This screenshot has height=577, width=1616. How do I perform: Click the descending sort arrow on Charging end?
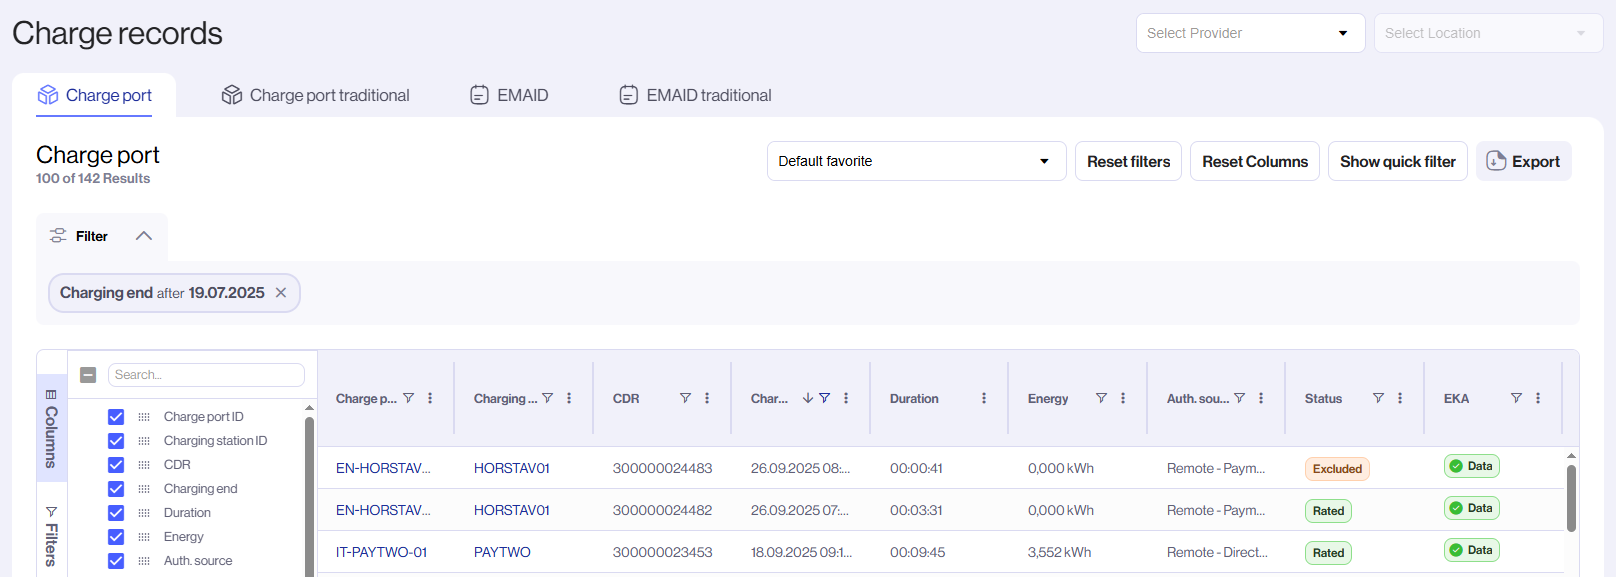pyautogui.click(x=808, y=398)
